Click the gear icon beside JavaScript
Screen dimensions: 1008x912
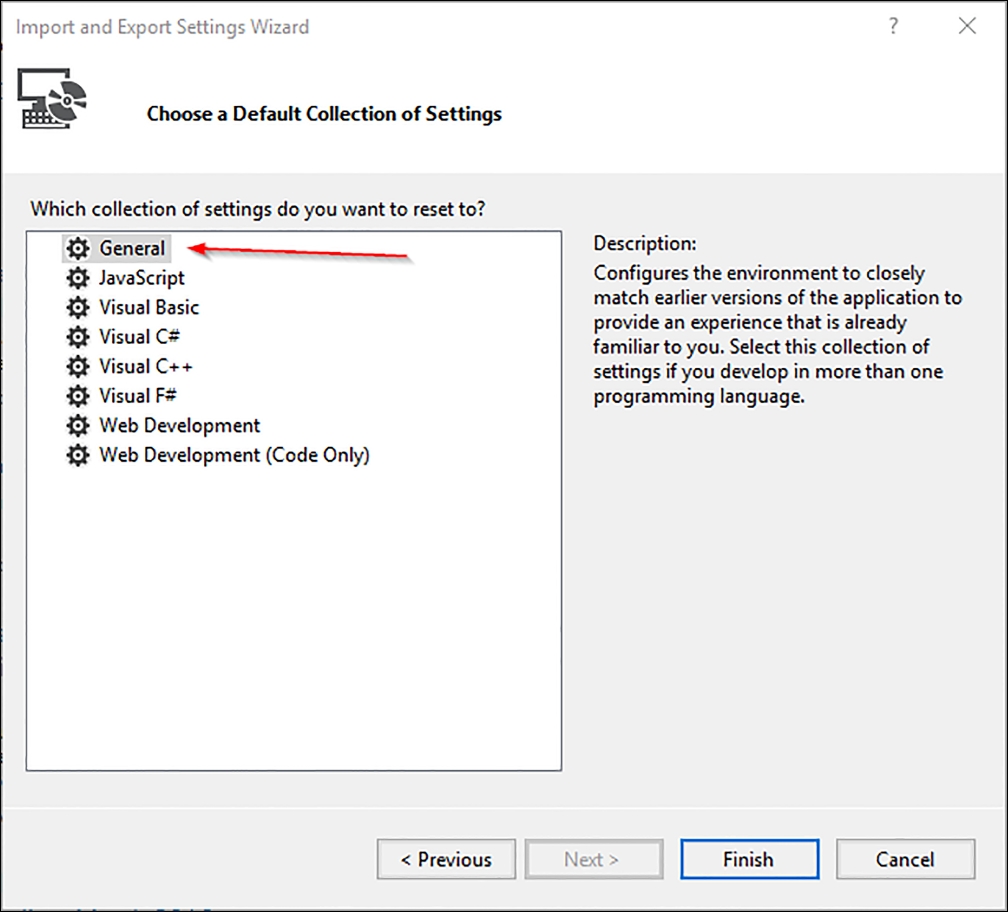coord(78,278)
